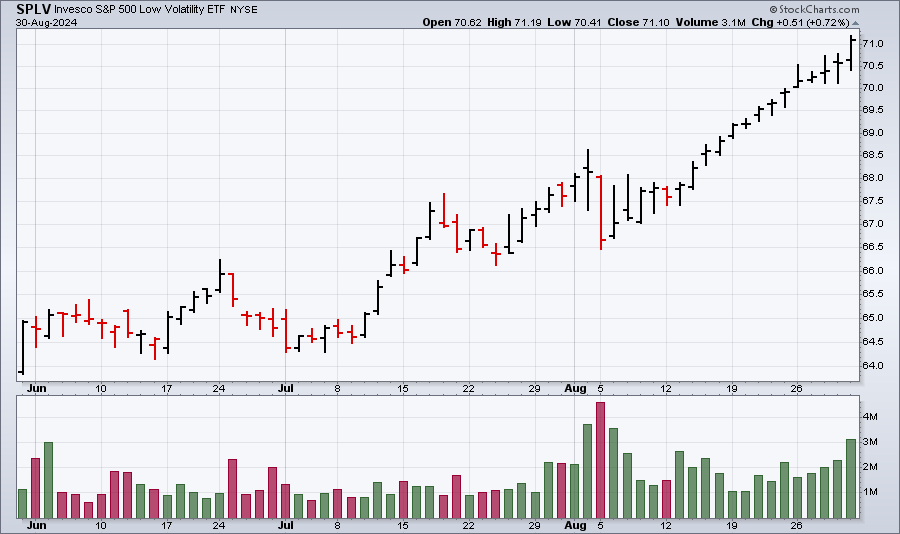Click the final price bar near 71.0
Viewport: 900px width, 534px height.
coord(851,53)
